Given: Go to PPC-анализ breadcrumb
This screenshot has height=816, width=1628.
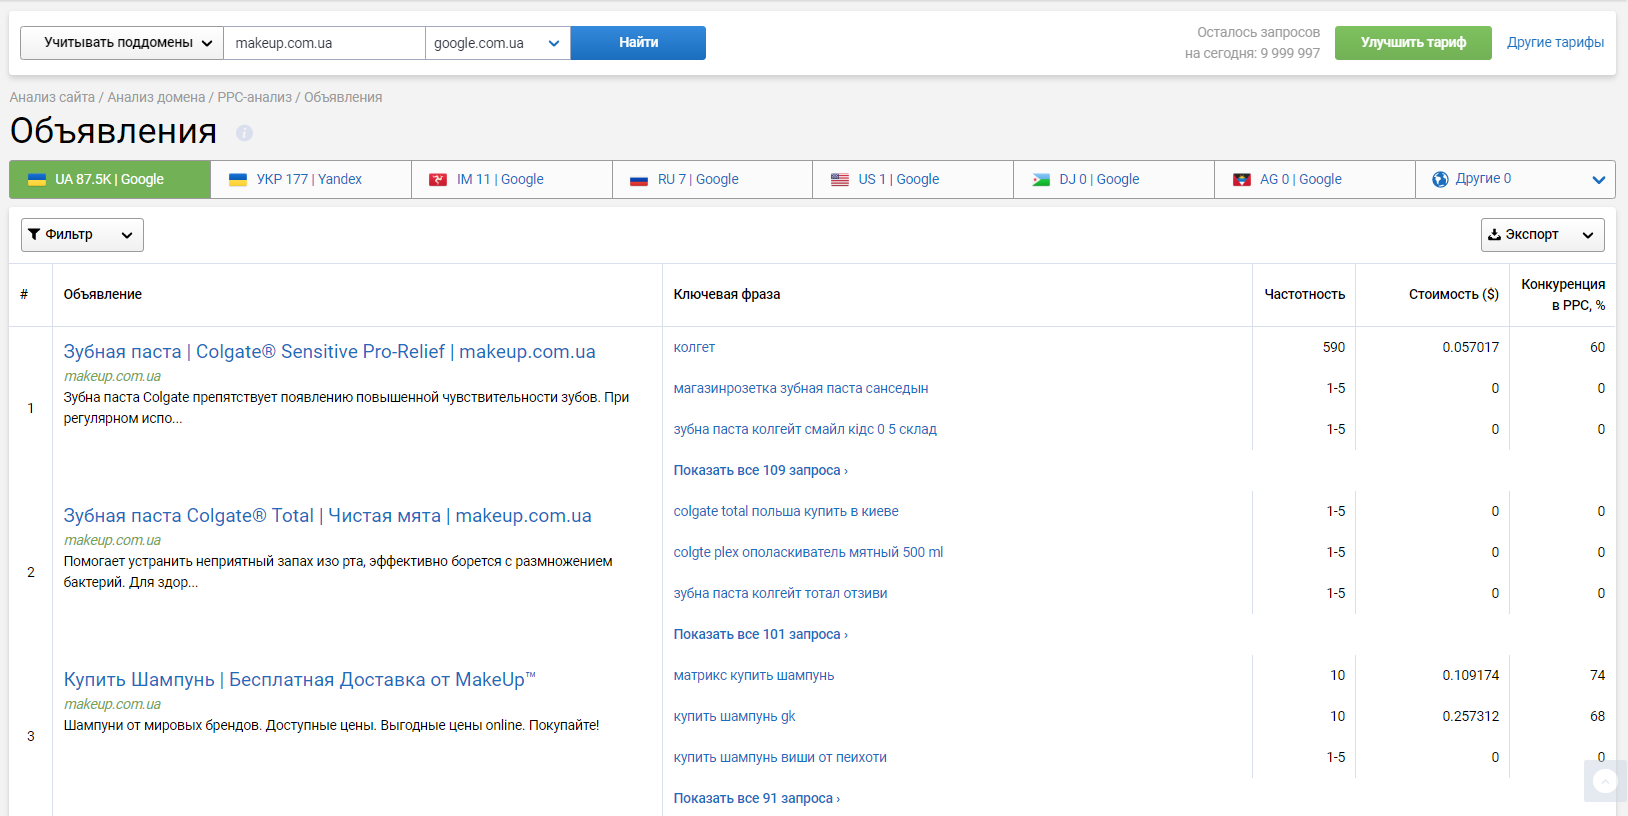Looking at the screenshot, I should coord(255,97).
